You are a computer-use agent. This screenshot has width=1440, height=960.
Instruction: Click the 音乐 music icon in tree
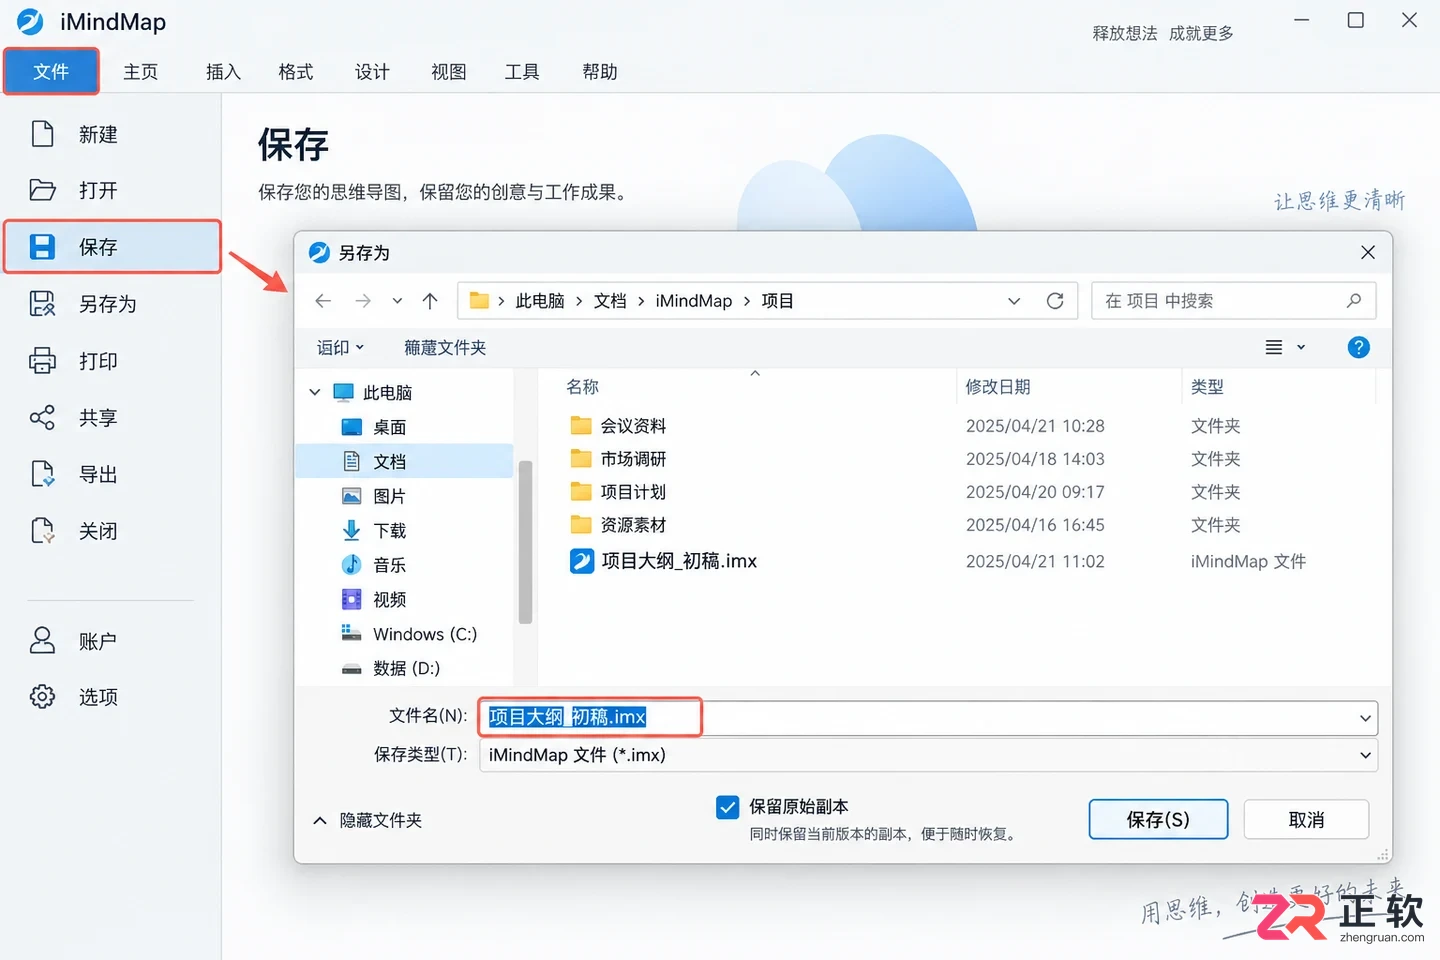click(x=351, y=565)
